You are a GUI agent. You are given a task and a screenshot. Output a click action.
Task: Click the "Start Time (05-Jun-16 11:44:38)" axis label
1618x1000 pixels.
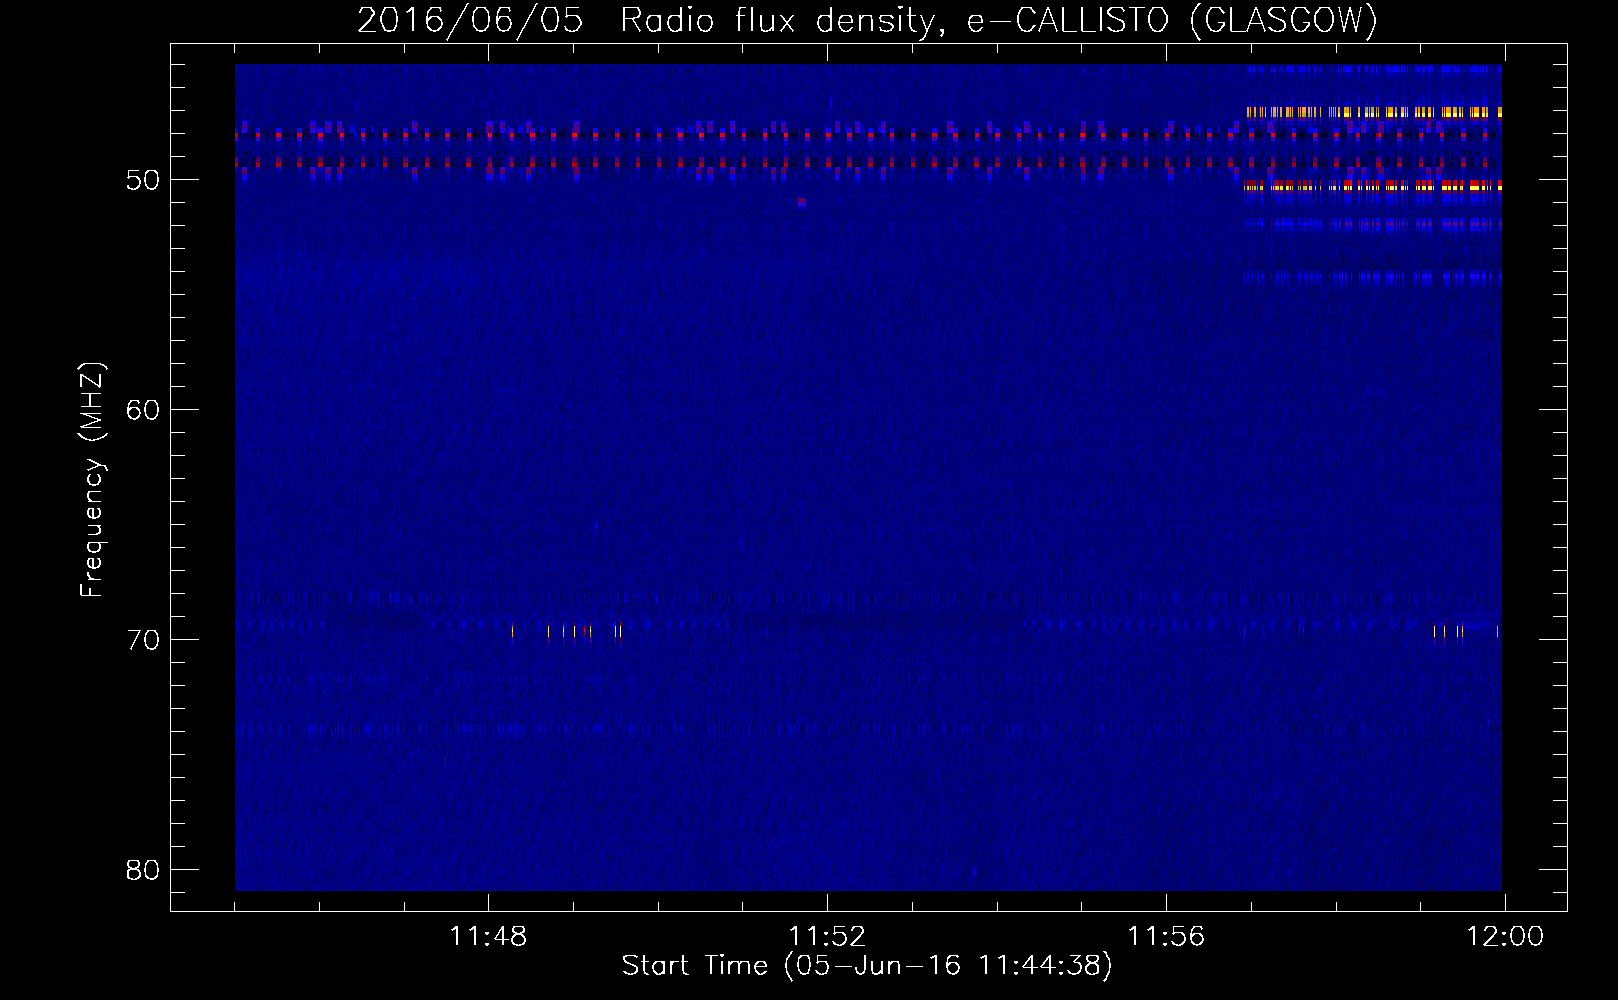pos(867,966)
